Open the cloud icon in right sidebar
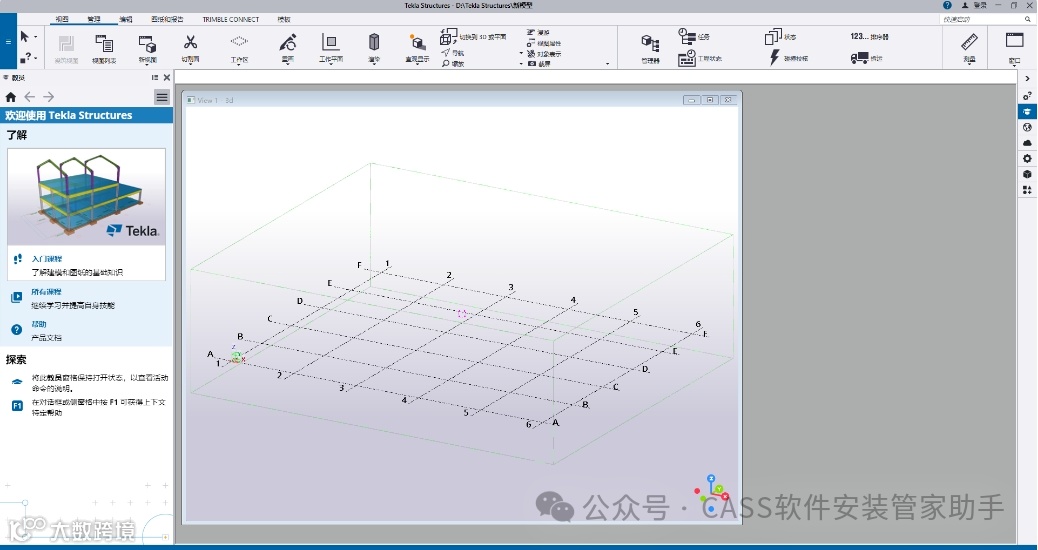 tap(1027, 143)
